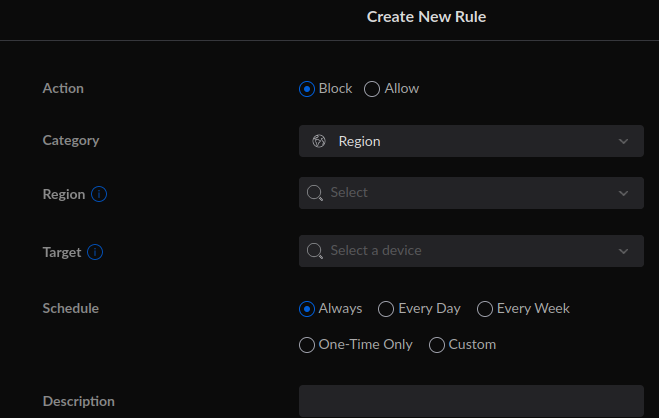Open the Category dropdown chevron
This screenshot has height=418, width=659.
coord(624,142)
